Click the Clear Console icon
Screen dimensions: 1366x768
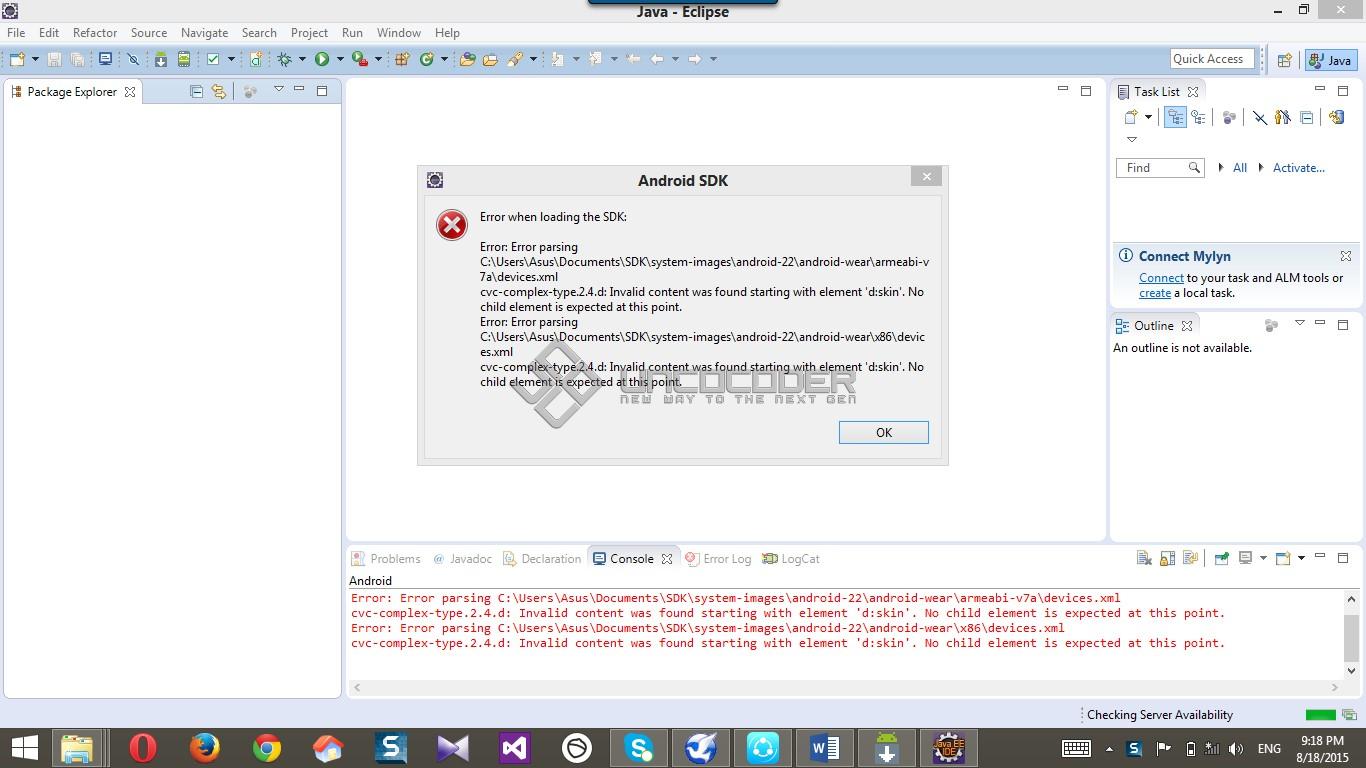[1144, 558]
